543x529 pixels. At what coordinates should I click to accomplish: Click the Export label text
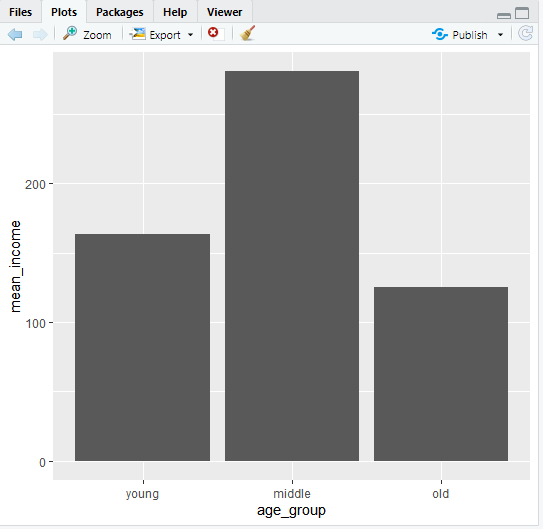[165, 35]
